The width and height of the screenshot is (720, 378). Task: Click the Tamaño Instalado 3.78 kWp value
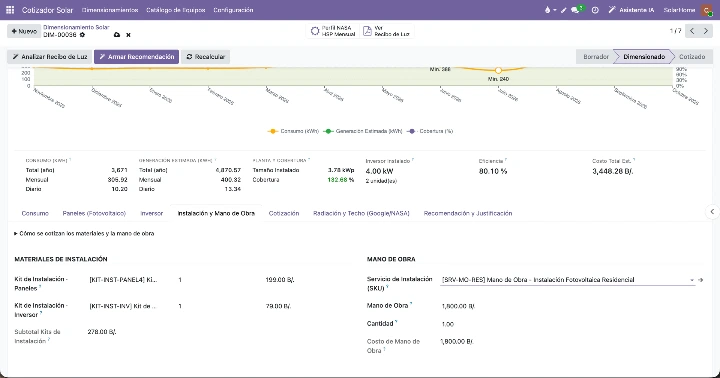pyautogui.click(x=341, y=170)
